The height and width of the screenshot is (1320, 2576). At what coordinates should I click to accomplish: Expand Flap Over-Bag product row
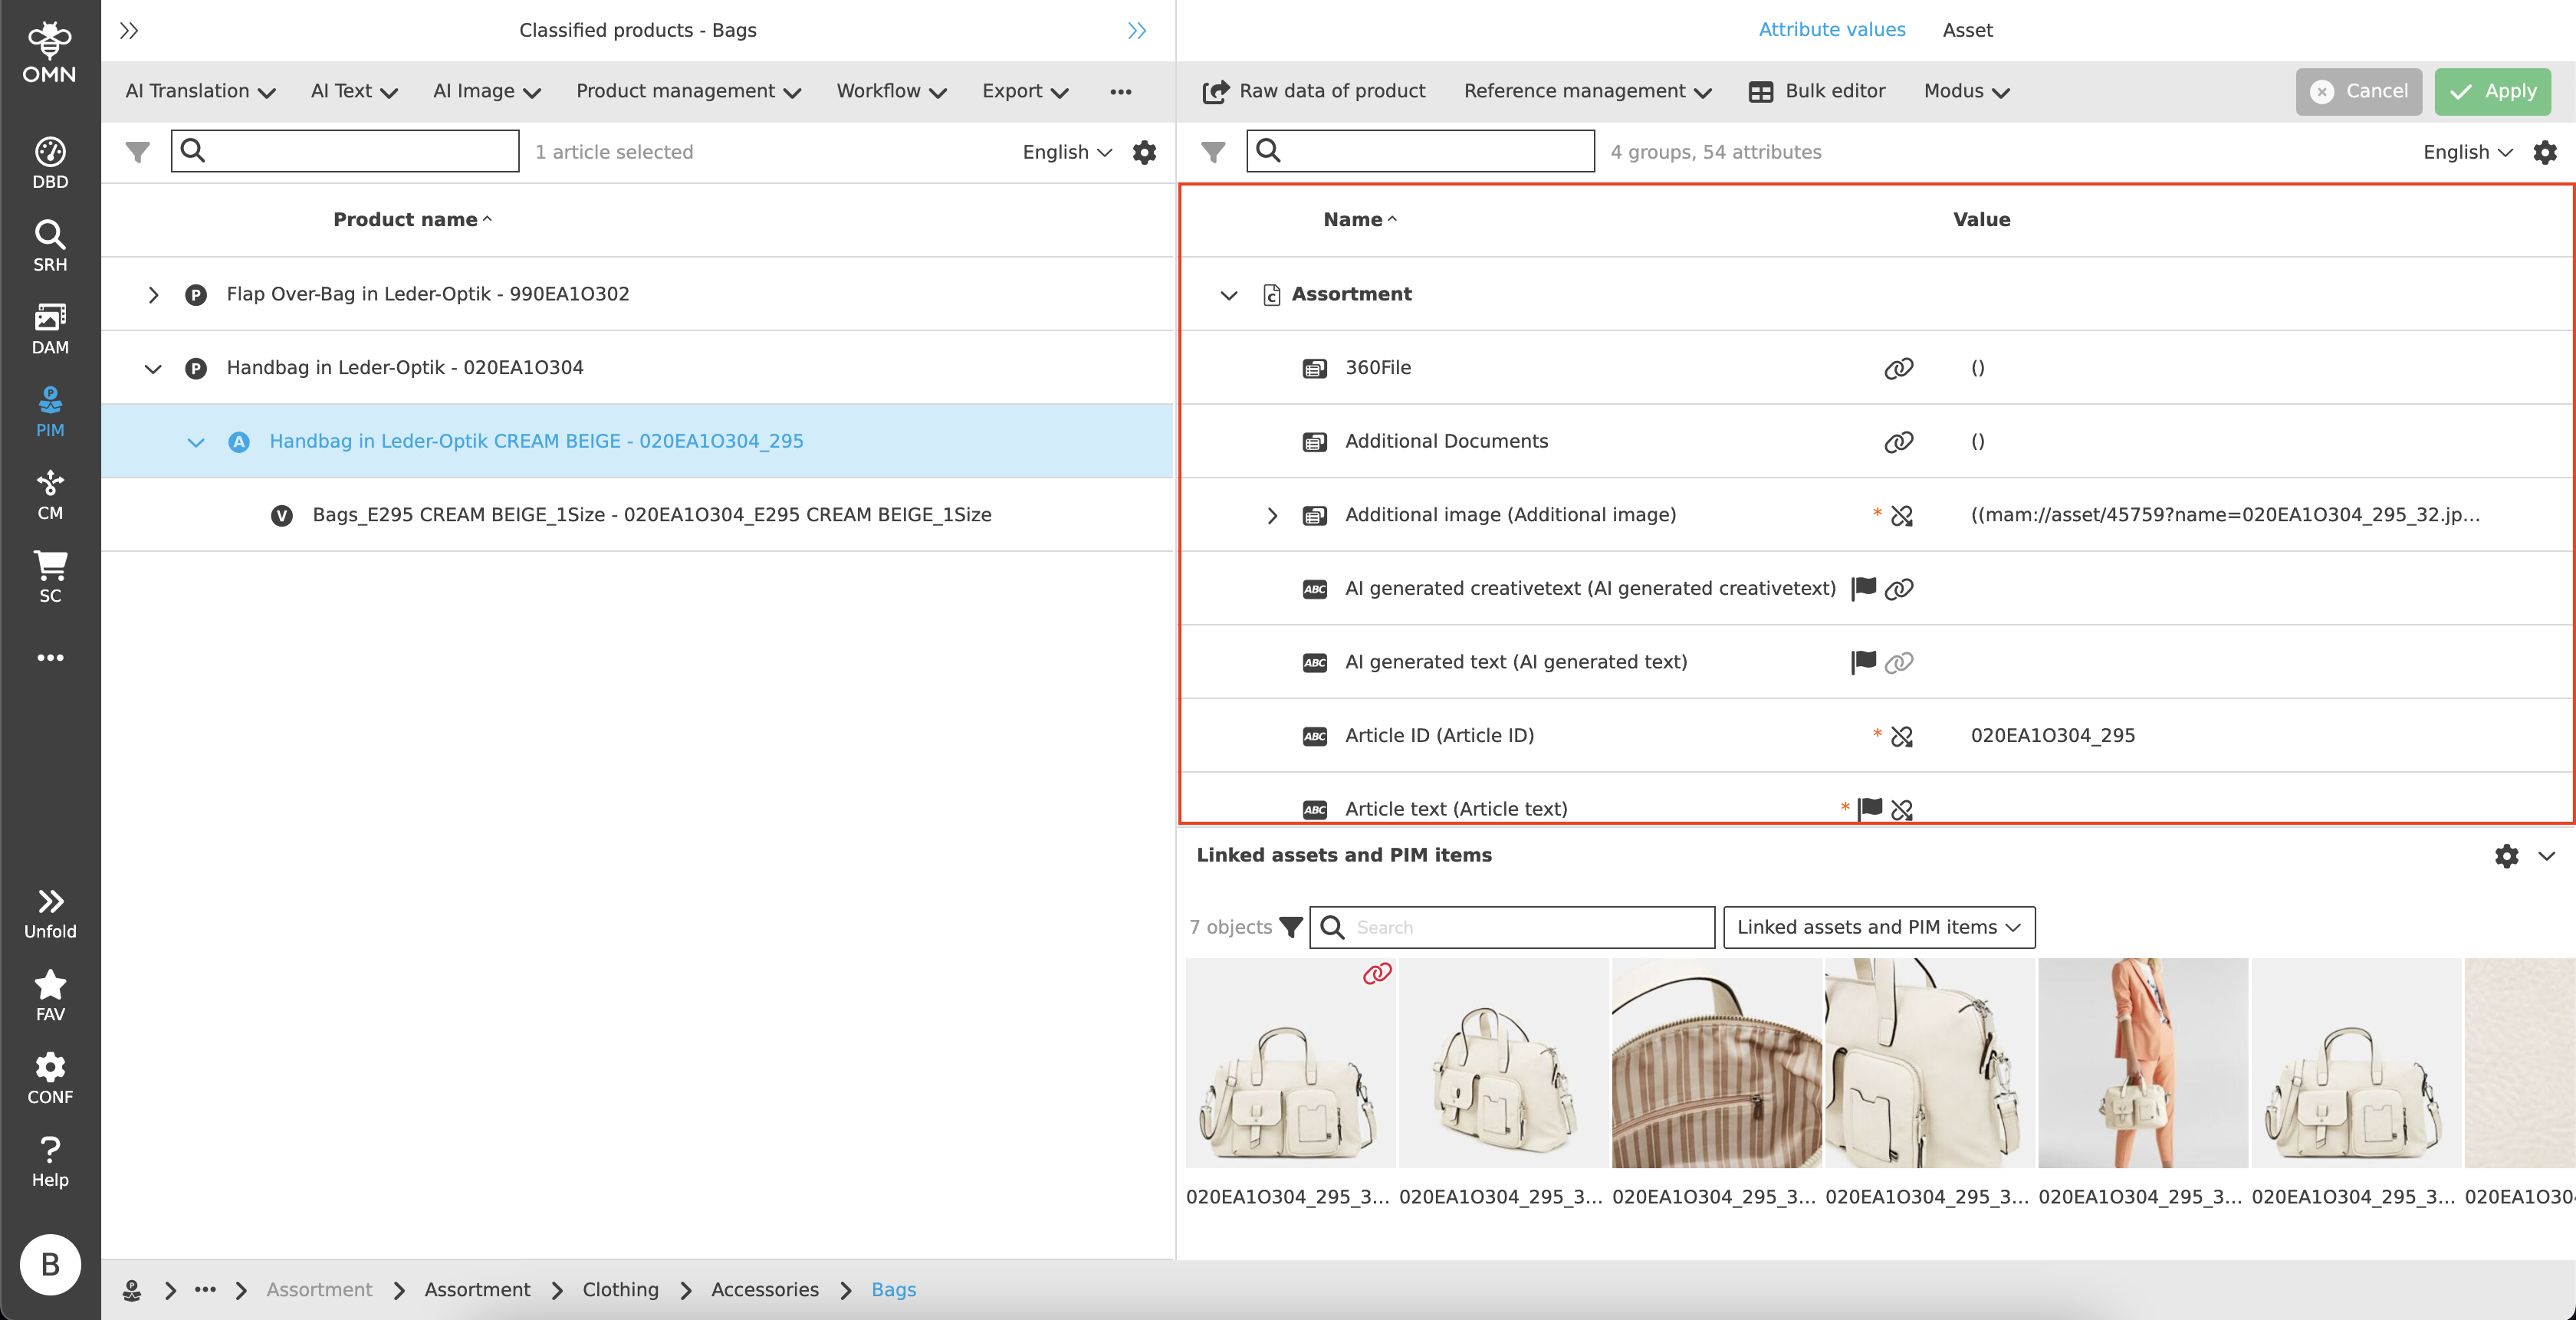pyautogui.click(x=153, y=294)
